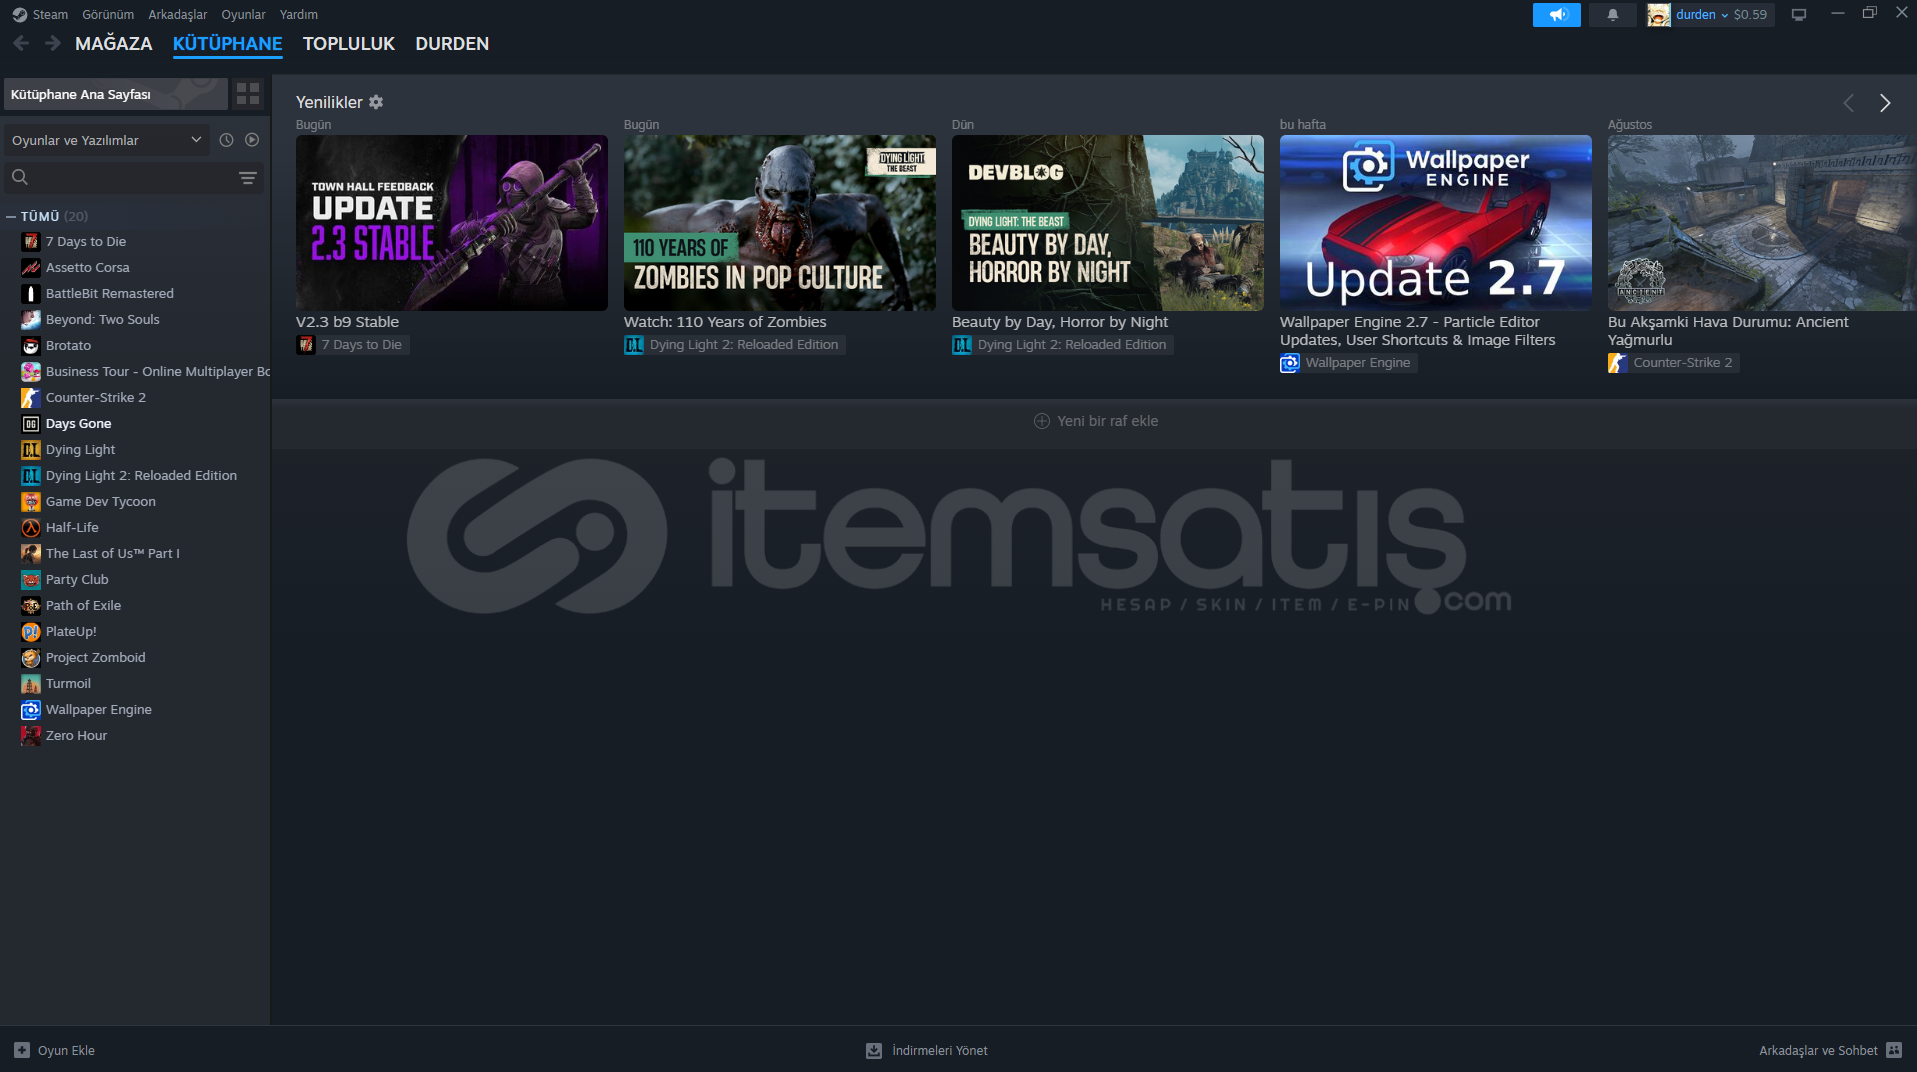Open the notifications bell
Screen dimensions: 1917x1072
pyautogui.click(x=1613, y=15)
